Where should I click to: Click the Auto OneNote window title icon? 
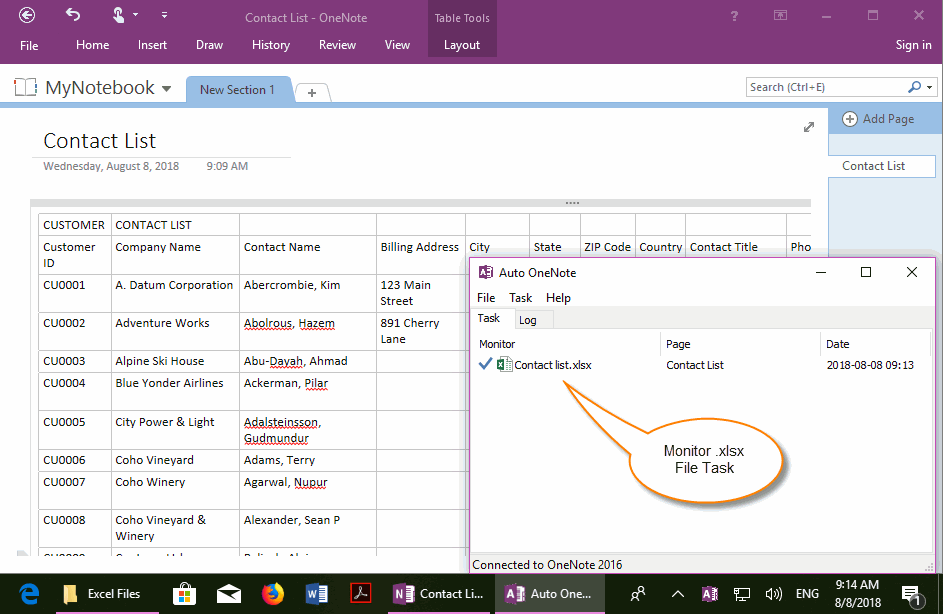coord(485,272)
